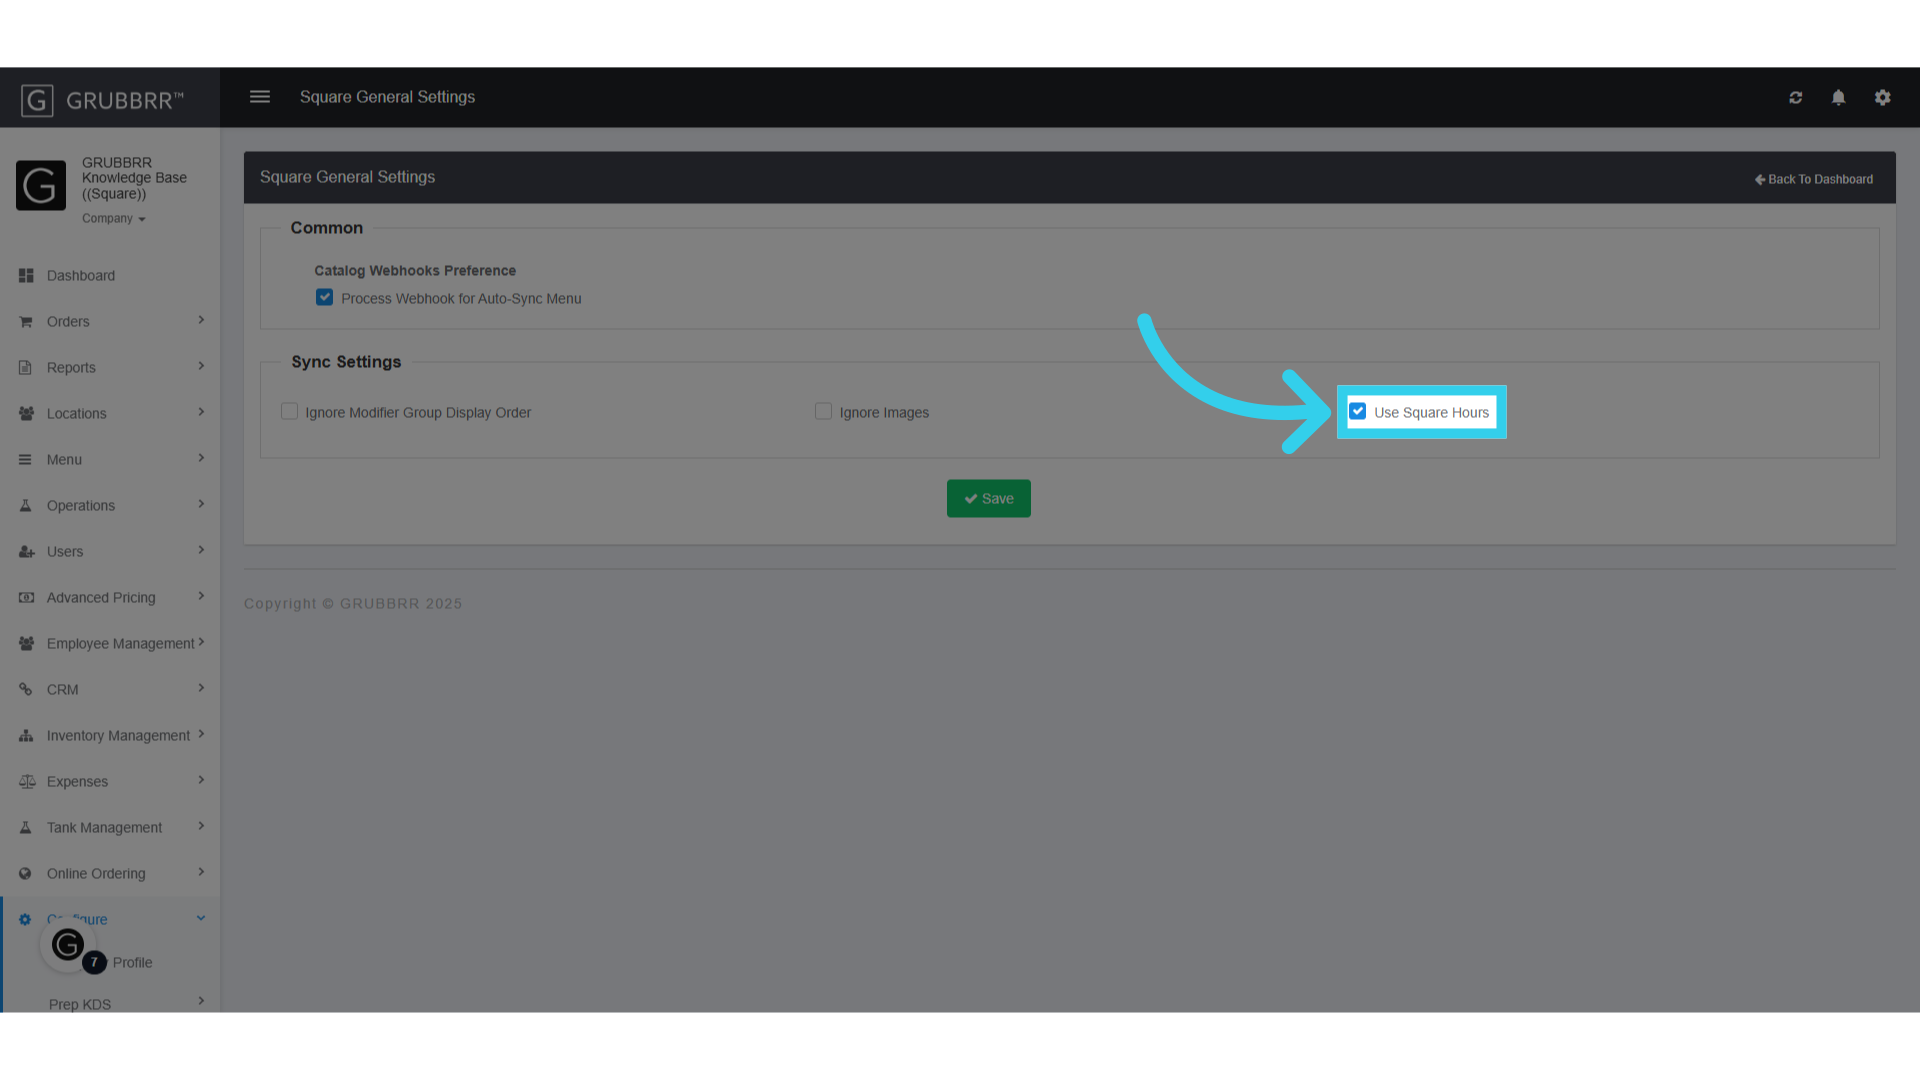This screenshot has height=1080, width=1920.
Task: Click the GRUBBRR logo in header
Action: coord(102,100)
